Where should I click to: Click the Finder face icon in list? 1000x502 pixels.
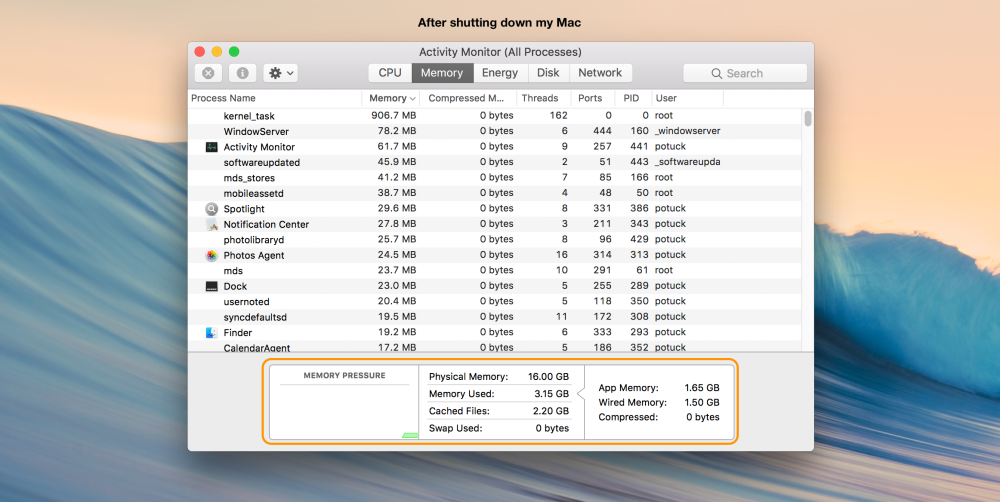[x=212, y=332]
